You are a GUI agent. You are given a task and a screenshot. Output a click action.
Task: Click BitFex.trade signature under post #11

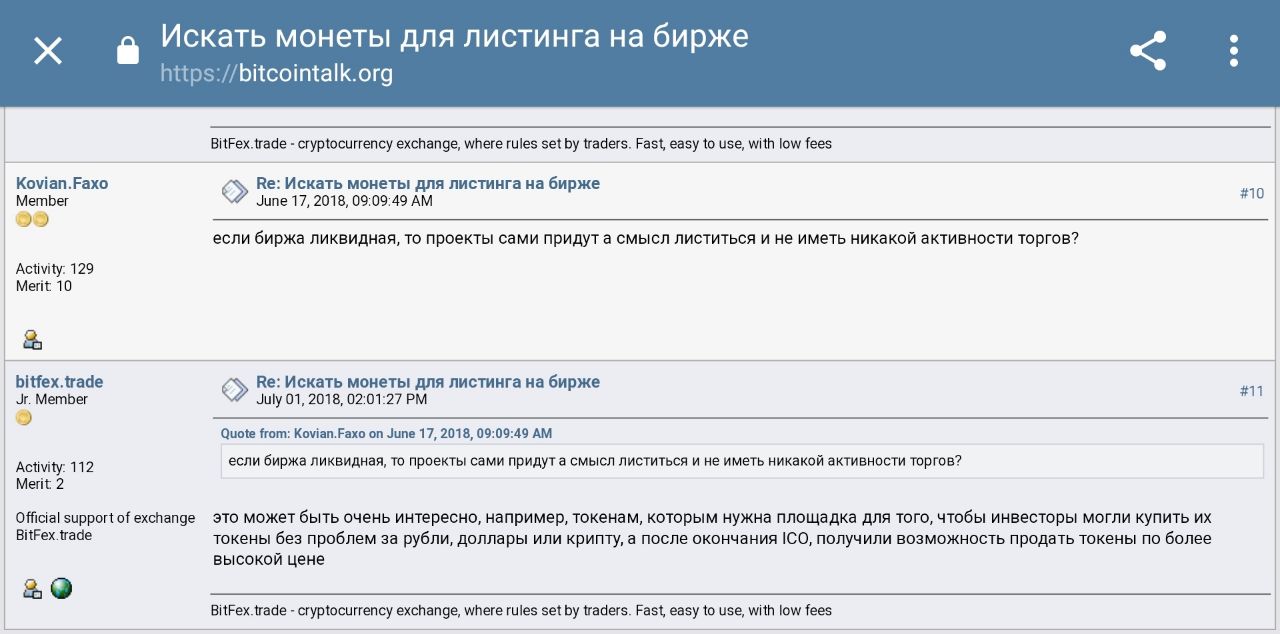[521, 610]
